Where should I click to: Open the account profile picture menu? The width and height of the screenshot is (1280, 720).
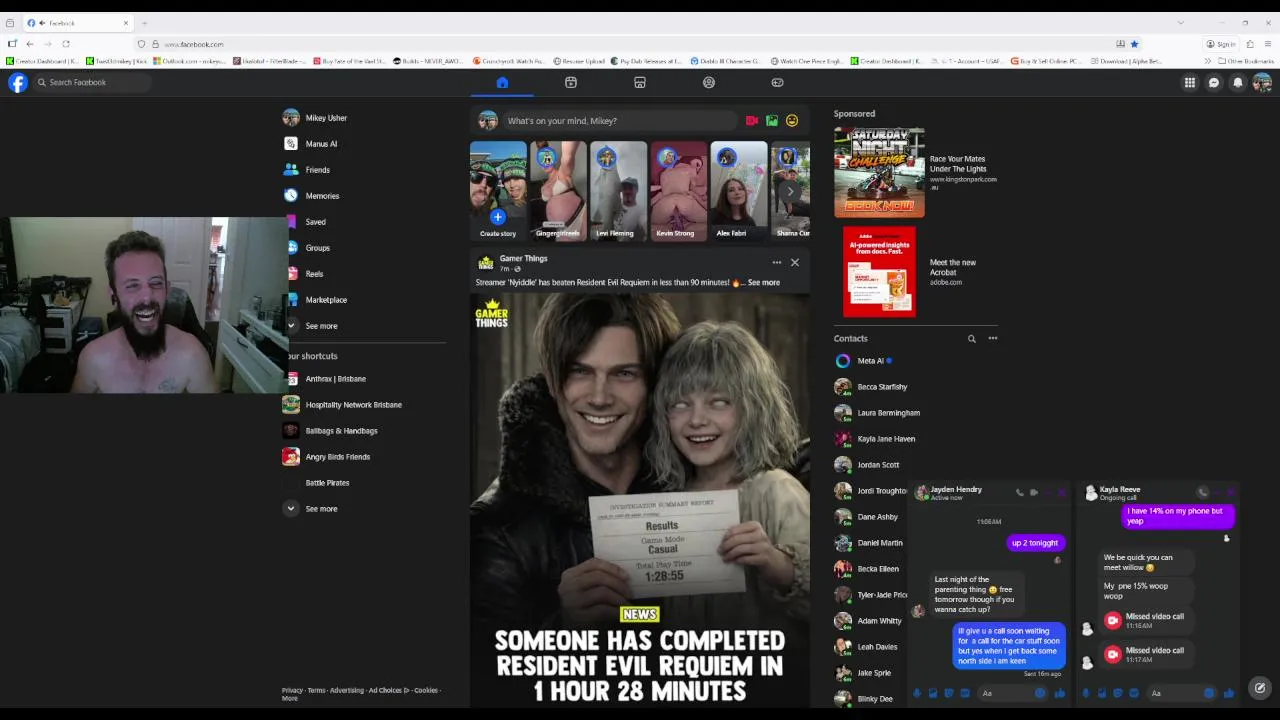pos(1262,83)
